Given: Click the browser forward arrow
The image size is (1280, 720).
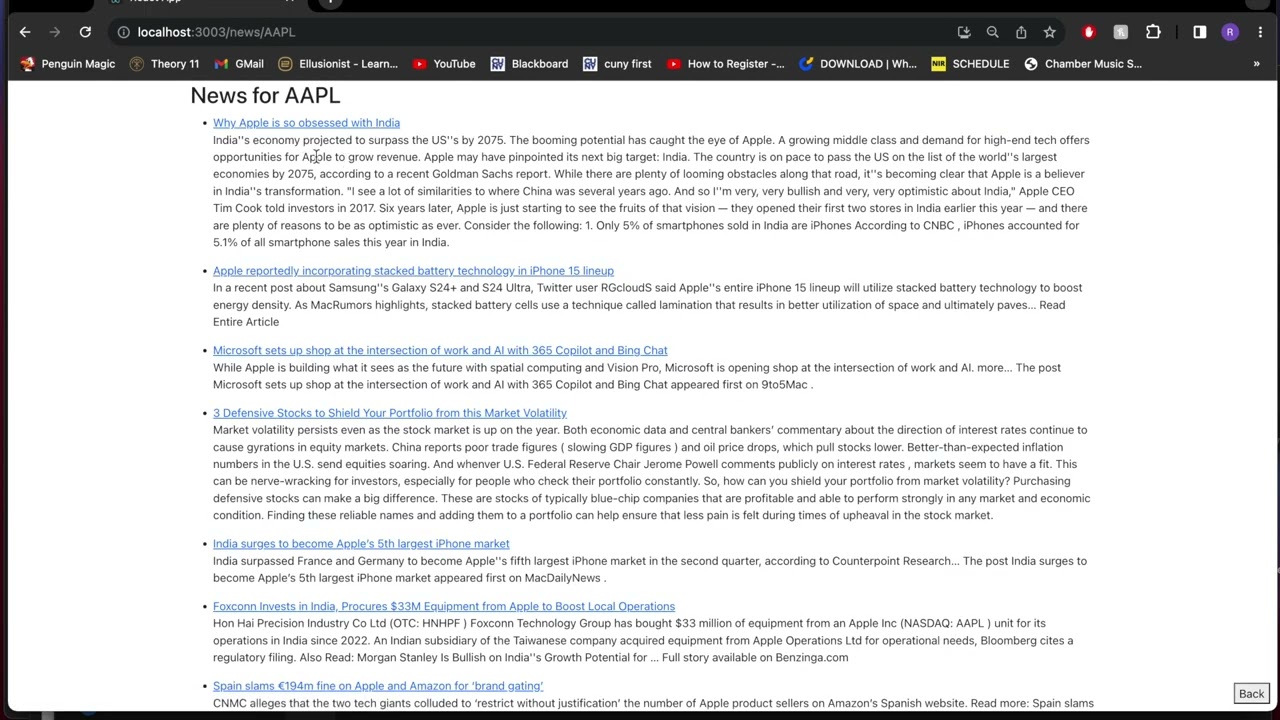Looking at the screenshot, I should coord(55,32).
